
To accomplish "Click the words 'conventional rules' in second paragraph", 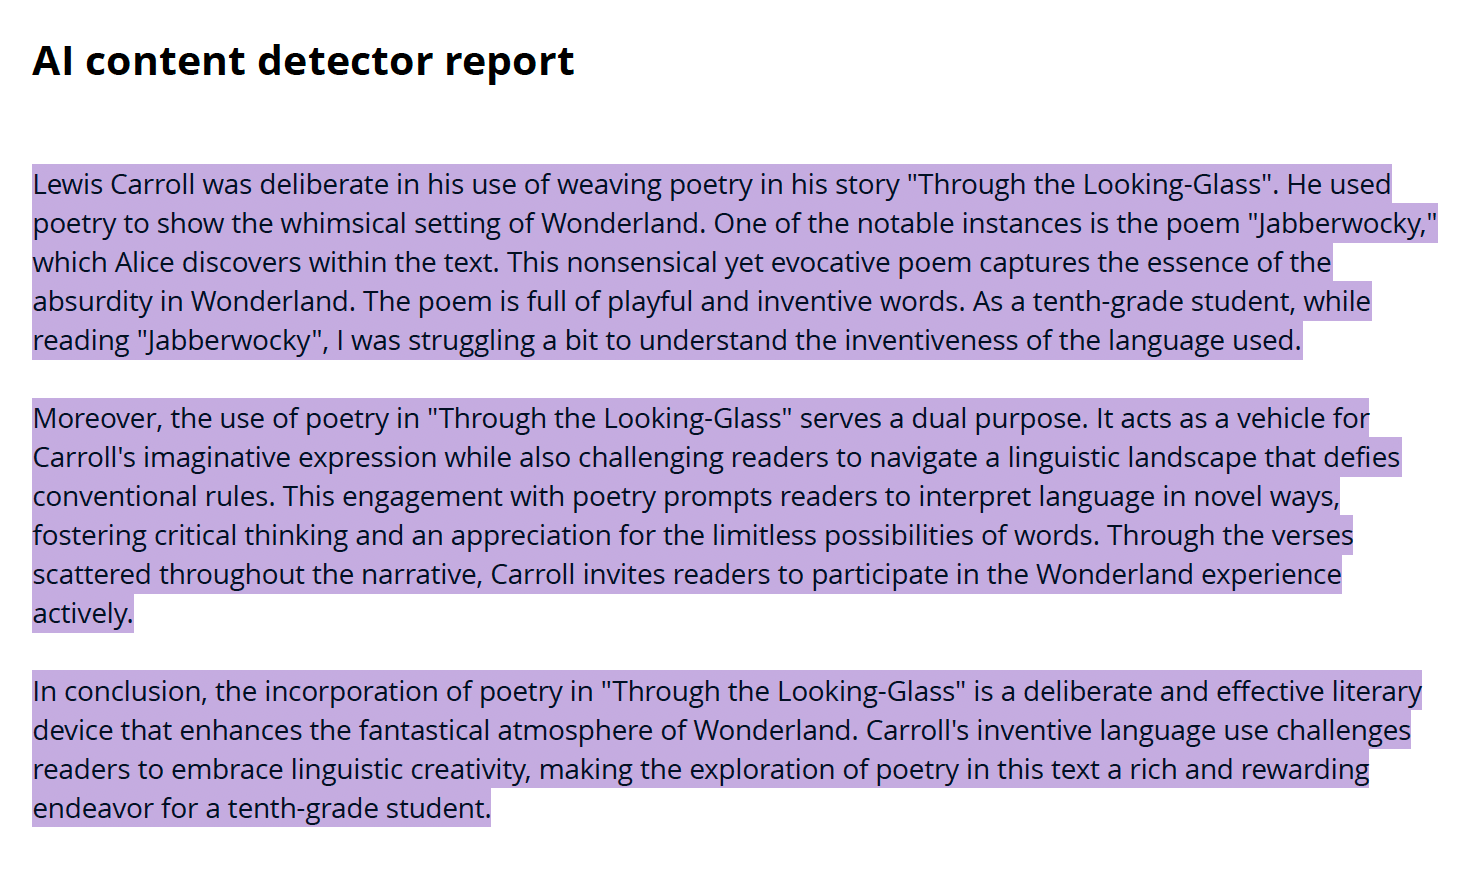I will (153, 497).
